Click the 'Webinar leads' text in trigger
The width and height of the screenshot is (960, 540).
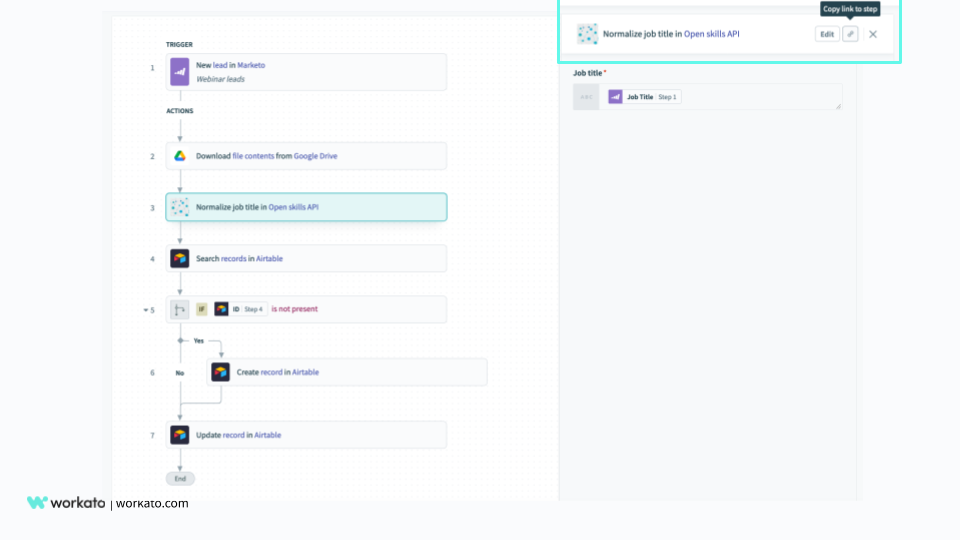click(220, 79)
